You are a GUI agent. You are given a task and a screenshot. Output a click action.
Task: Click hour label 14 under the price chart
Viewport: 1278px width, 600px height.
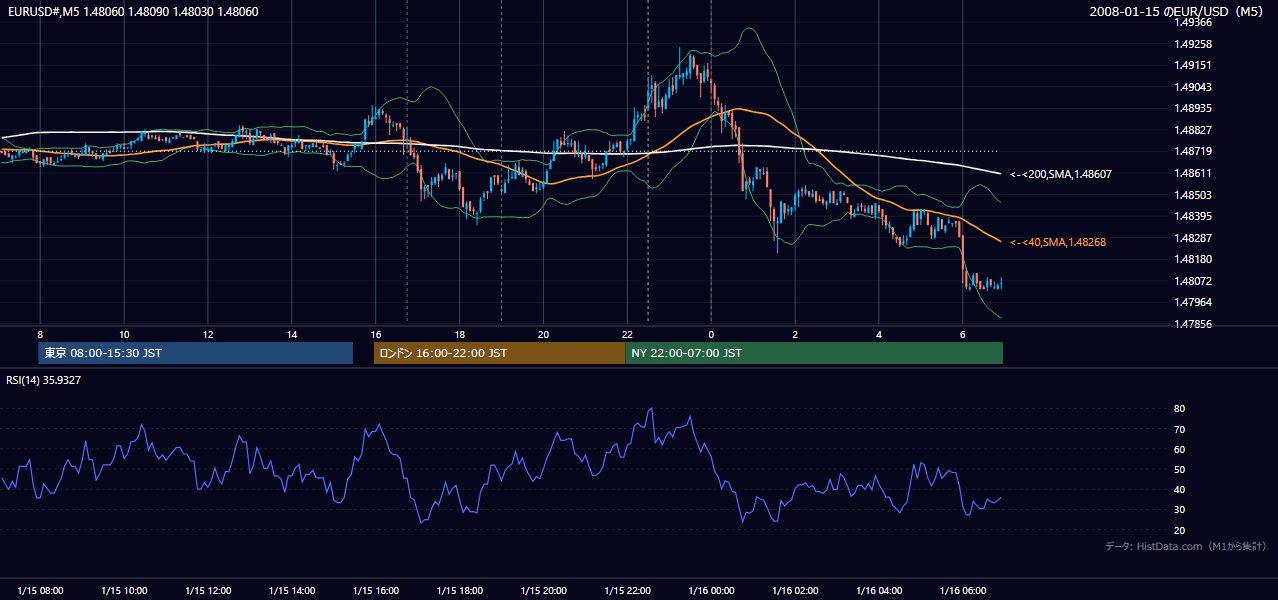(x=292, y=334)
